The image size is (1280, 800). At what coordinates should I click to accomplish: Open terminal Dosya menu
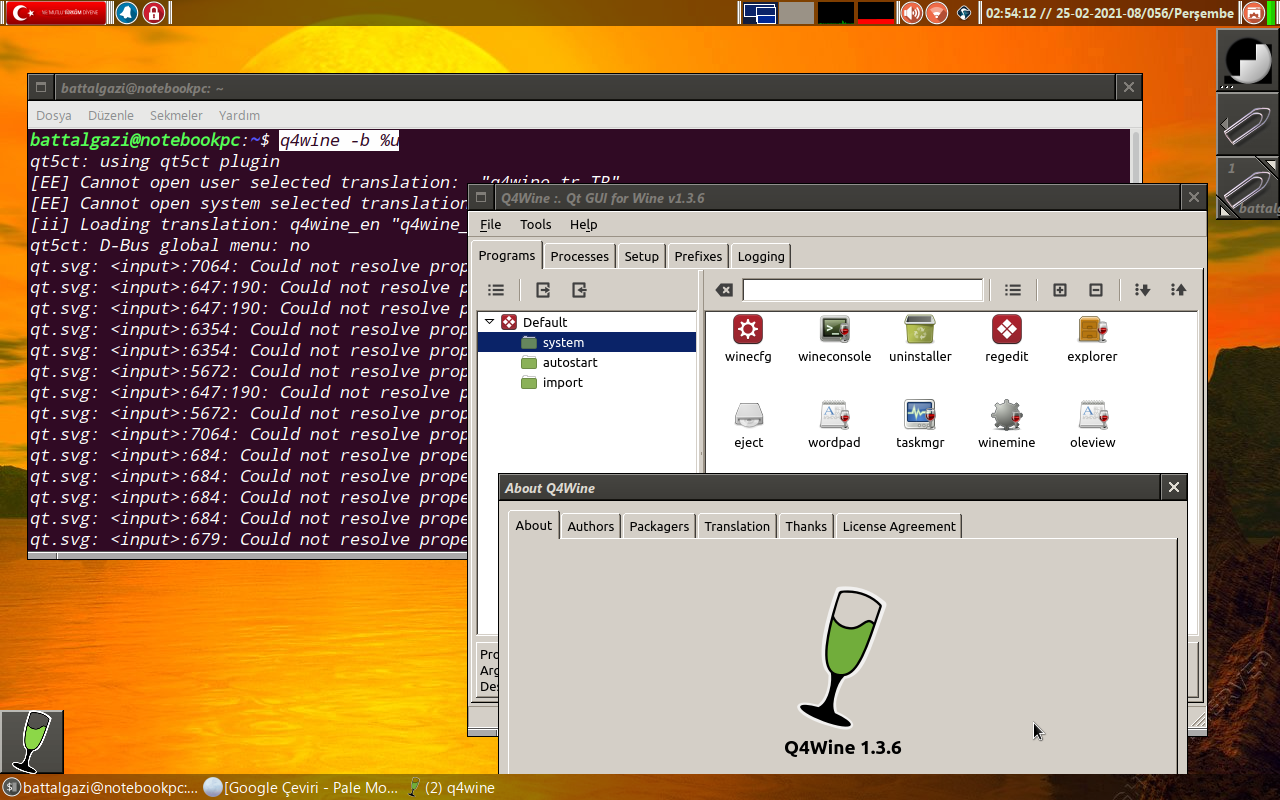click(54, 115)
